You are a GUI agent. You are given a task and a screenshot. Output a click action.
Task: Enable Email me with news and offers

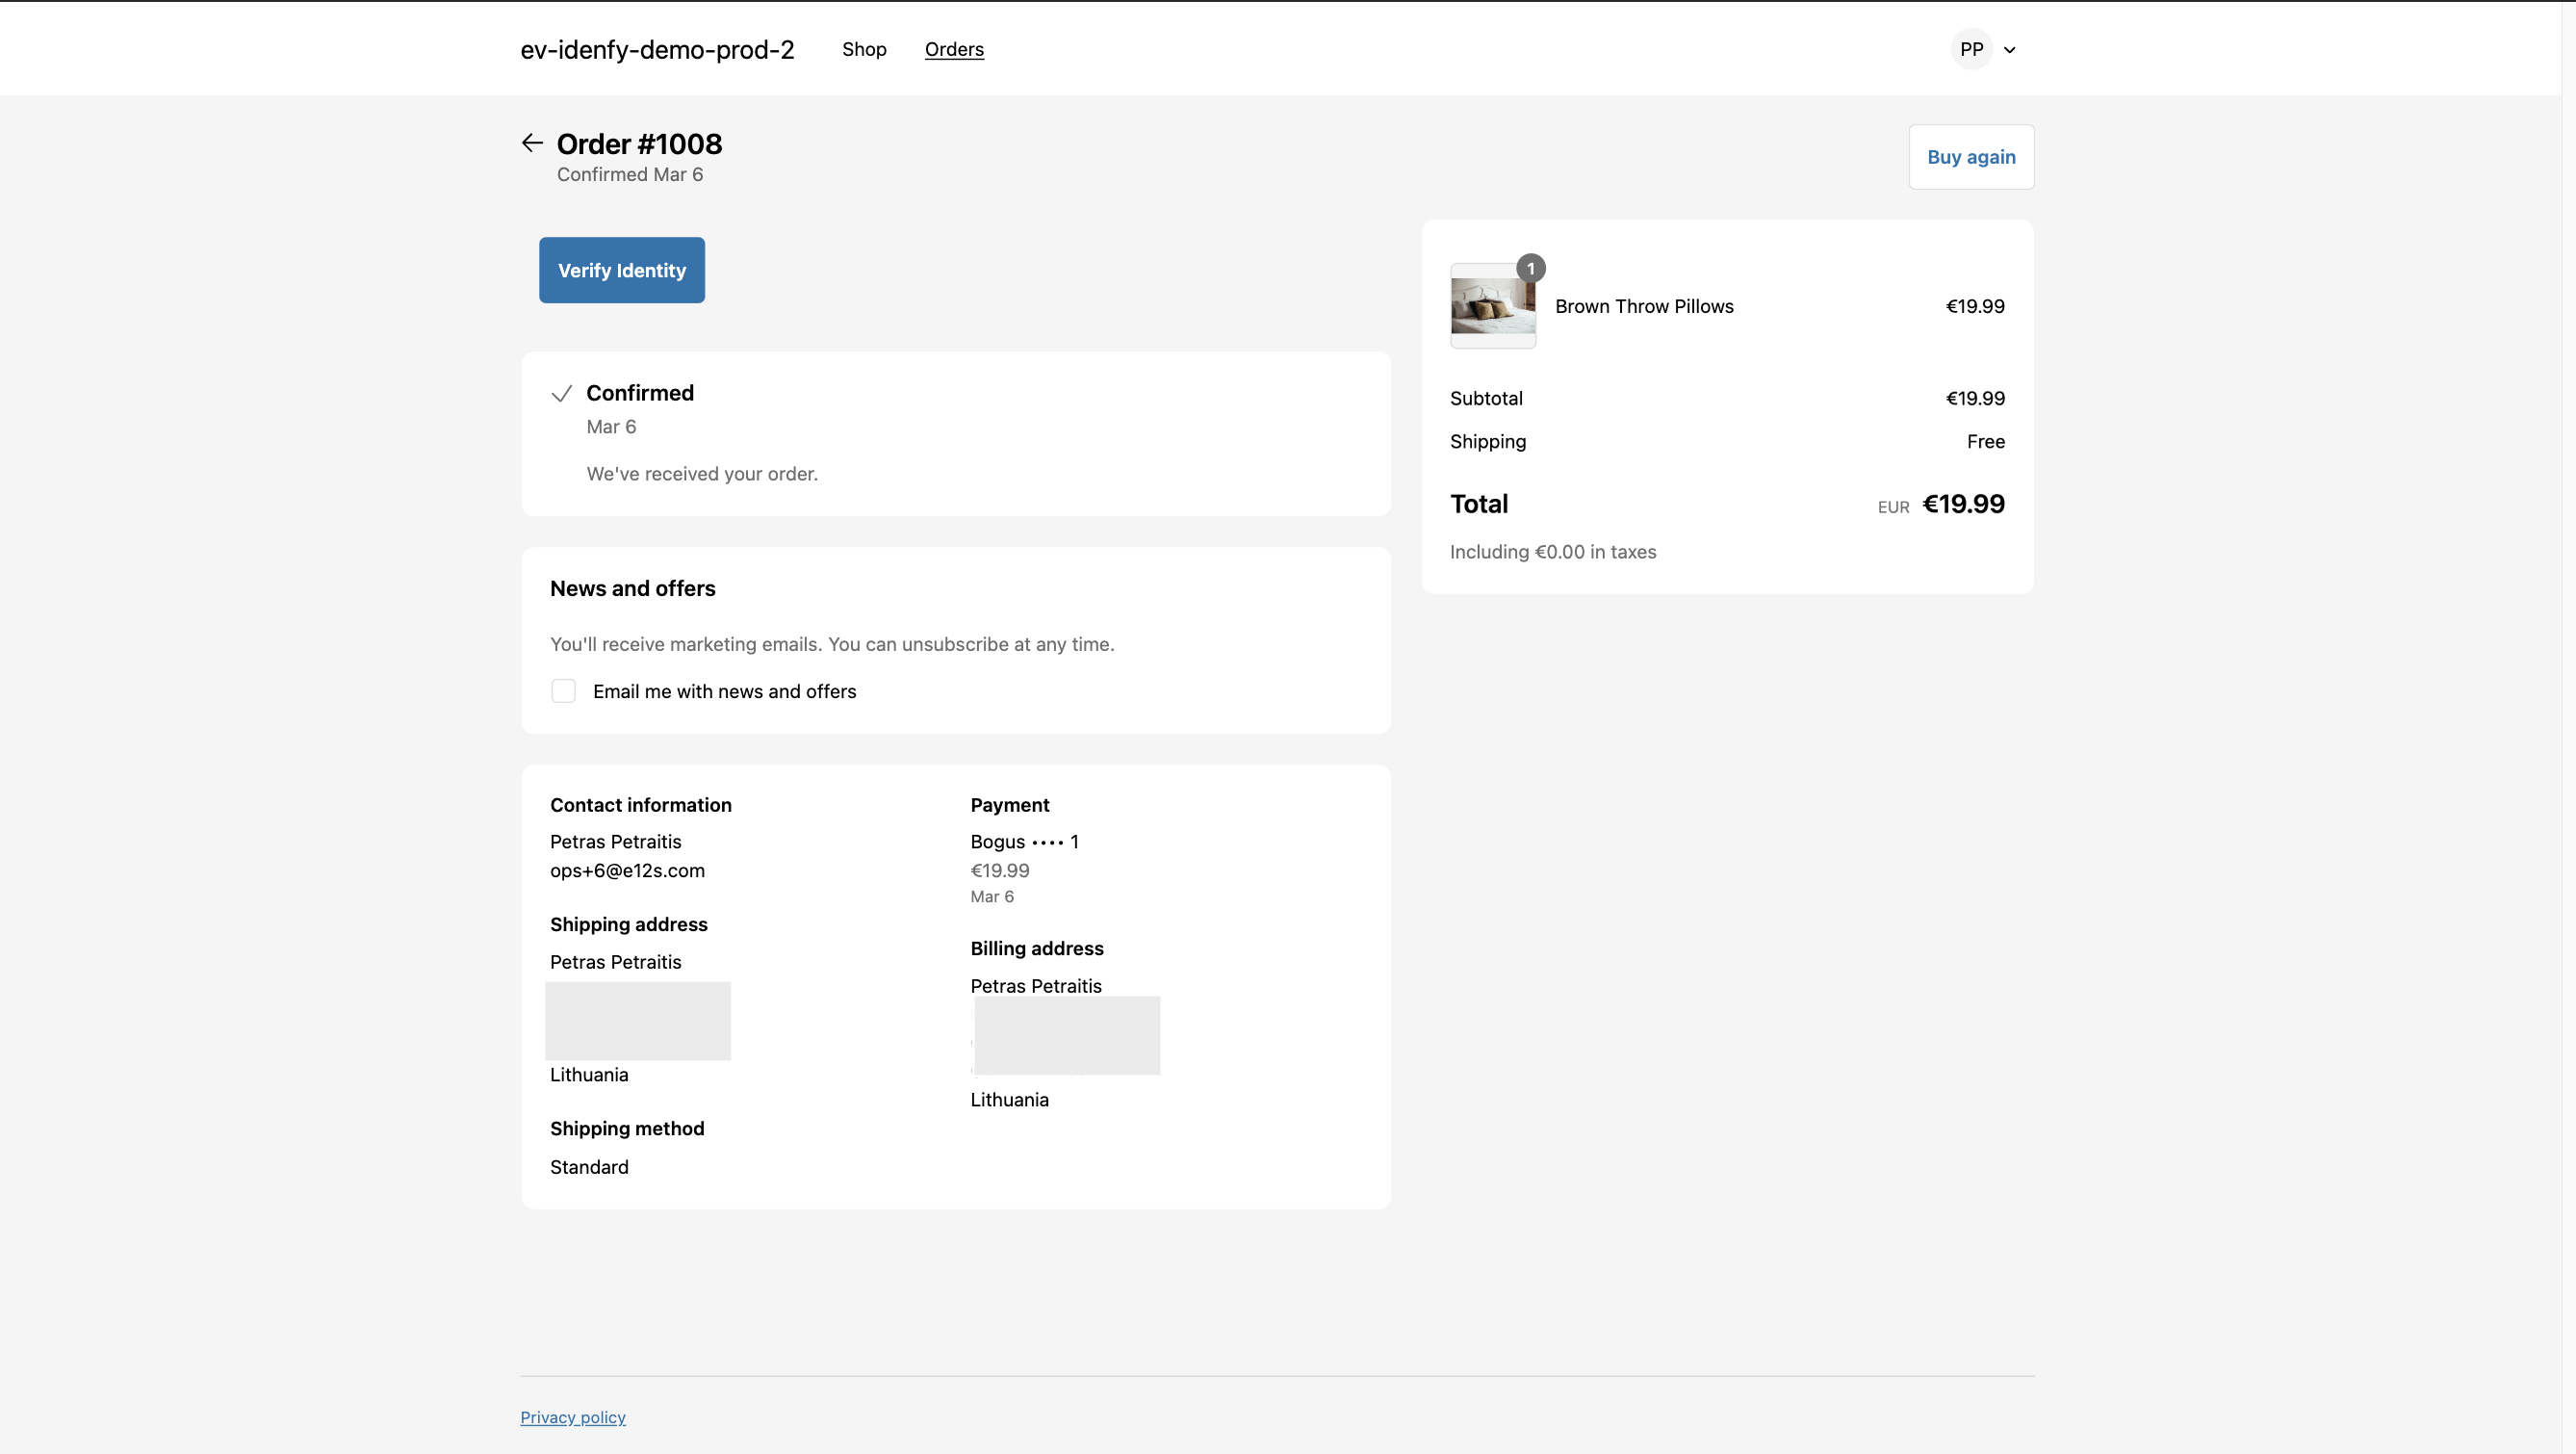coord(563,691)
